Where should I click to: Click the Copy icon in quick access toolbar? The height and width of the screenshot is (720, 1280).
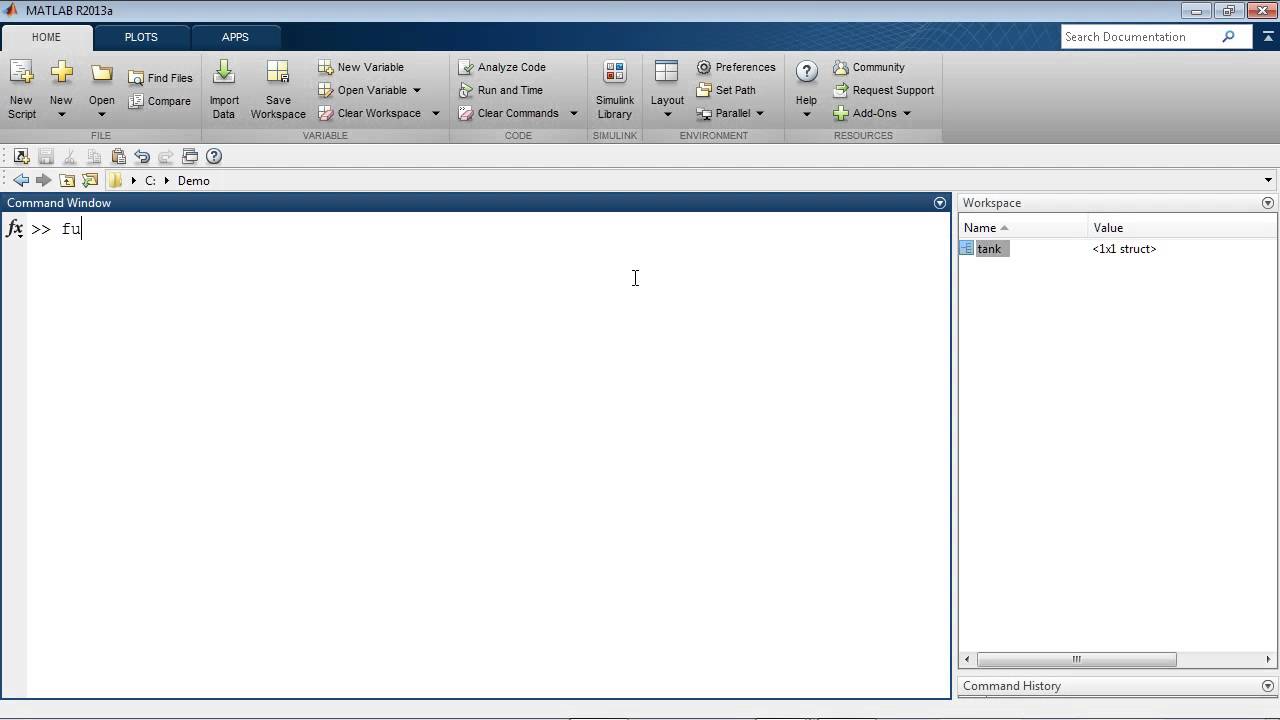(93, 156)
